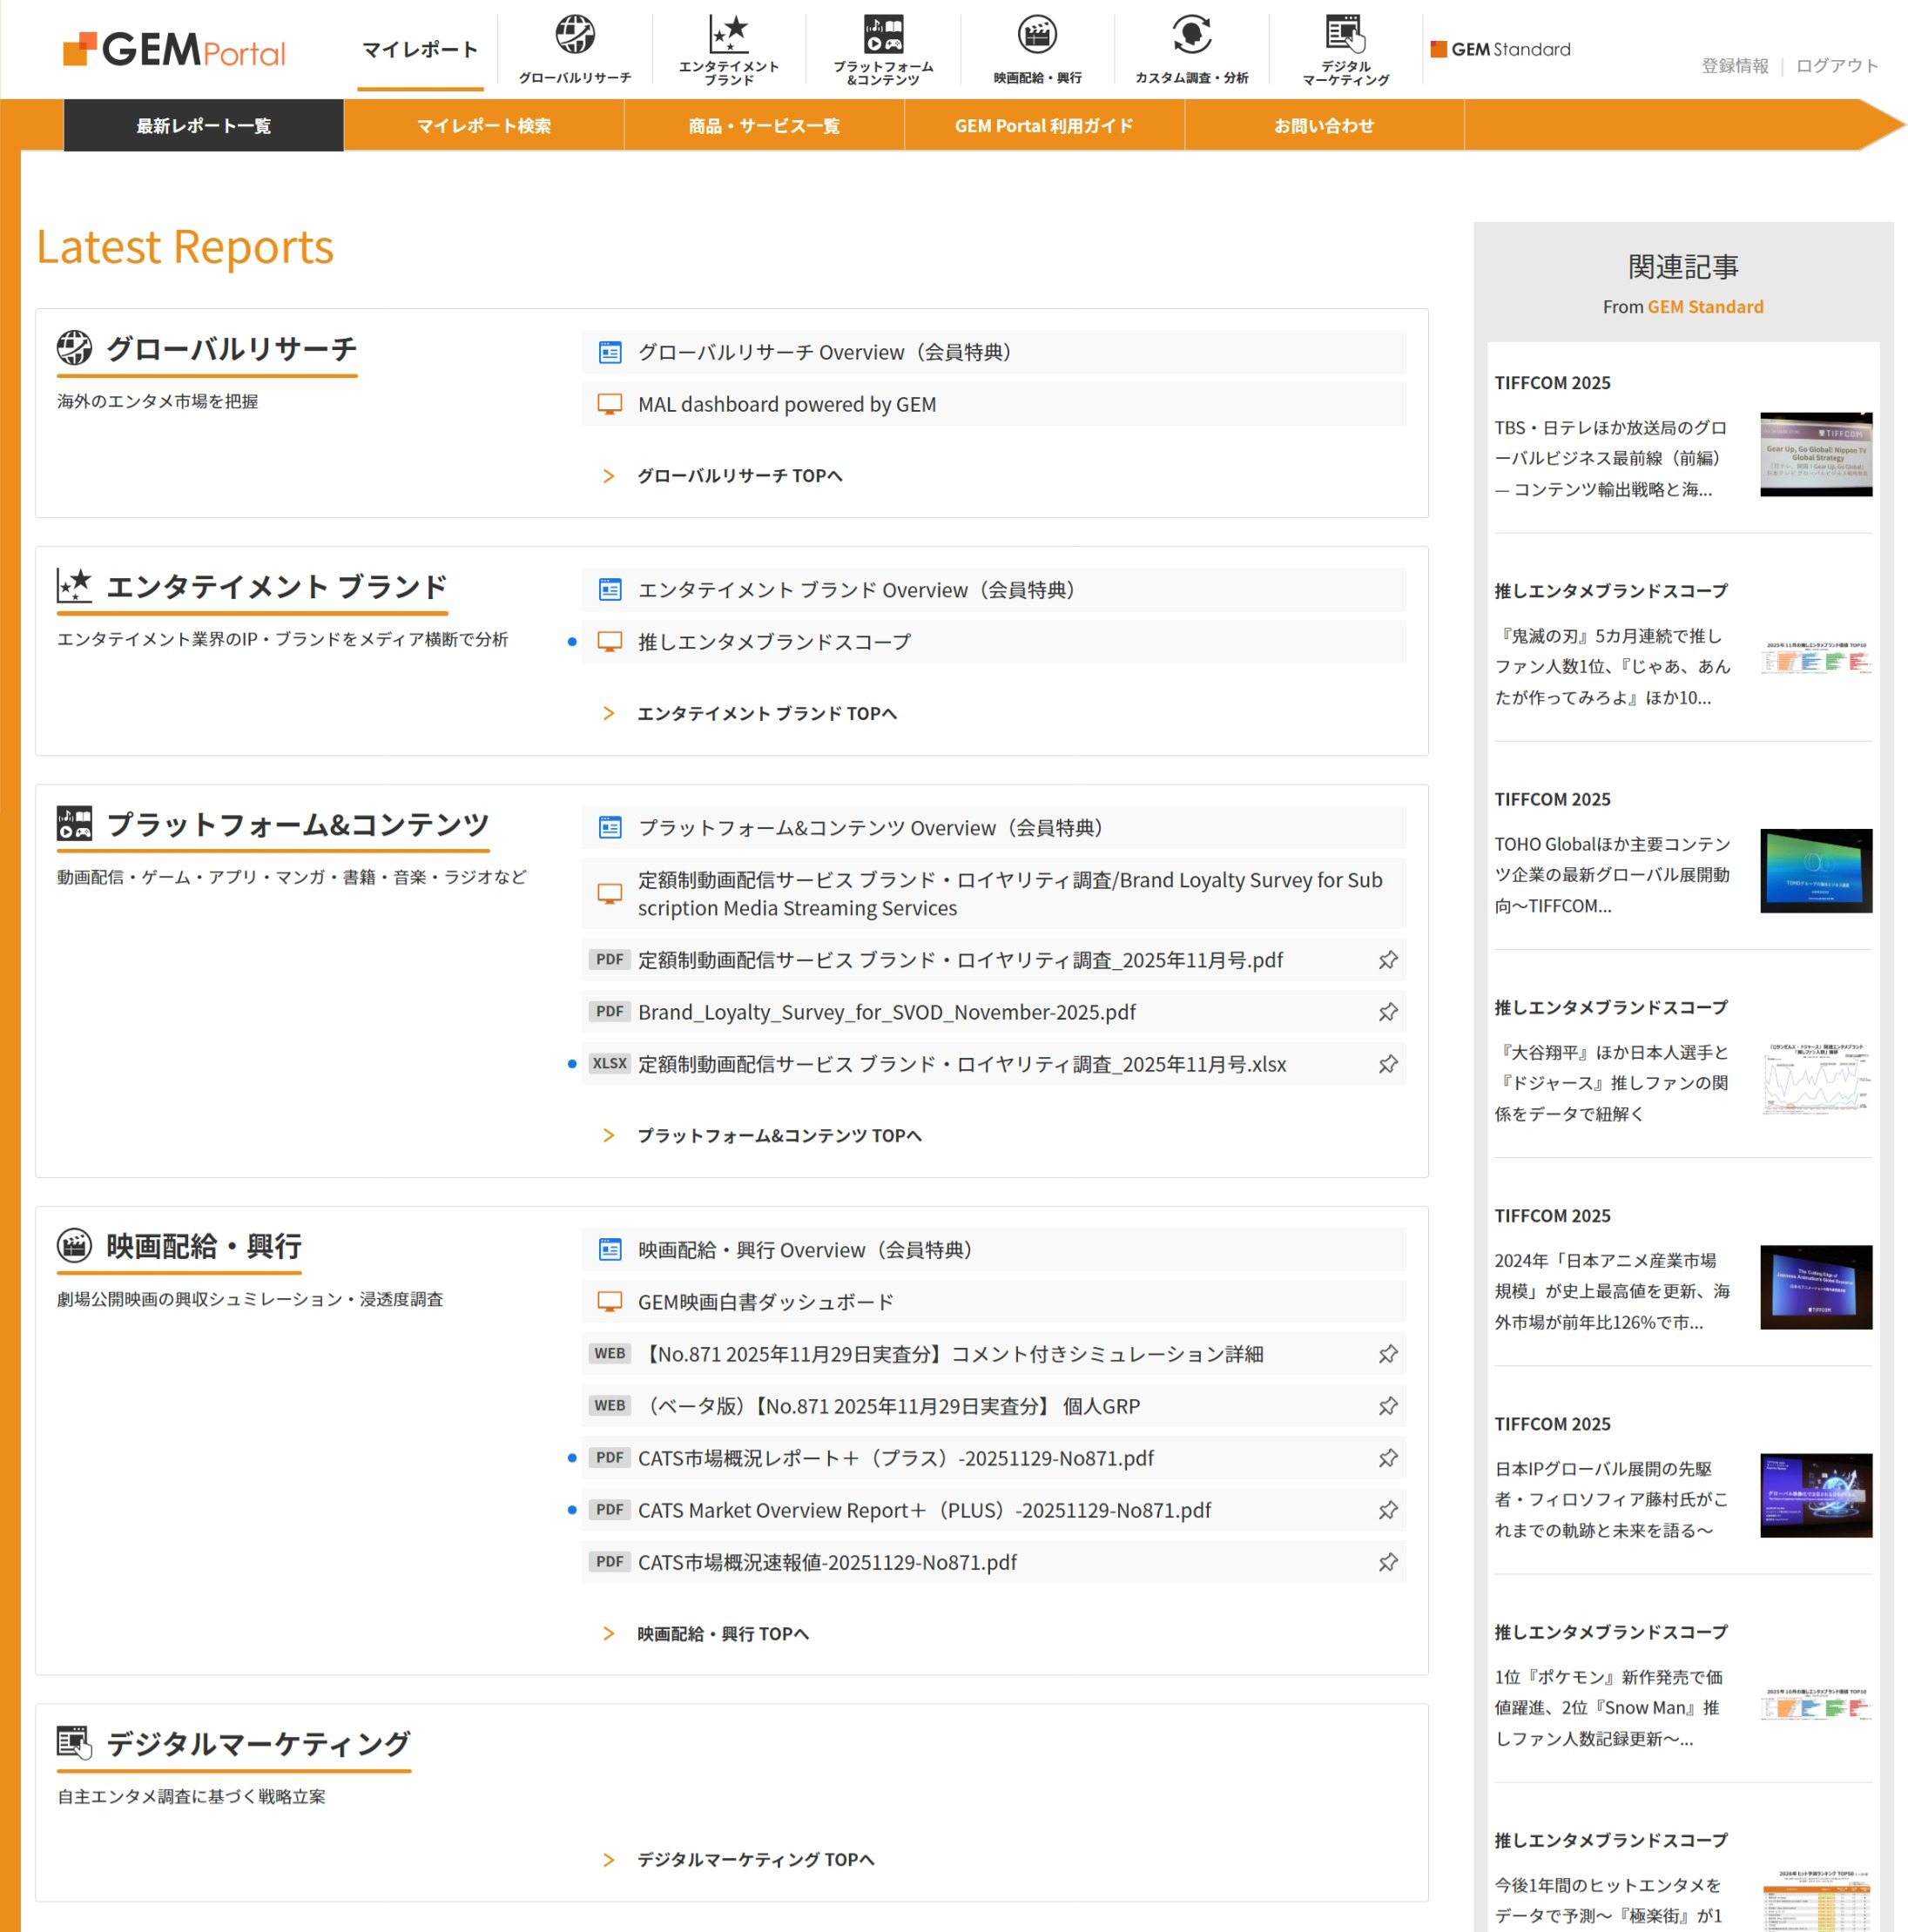This screenshot has height=1932, width=1908.
Task: Click the プラットフォーム&コンテンツ media icon
Action: pyautogui.click(x=882, y=32)
